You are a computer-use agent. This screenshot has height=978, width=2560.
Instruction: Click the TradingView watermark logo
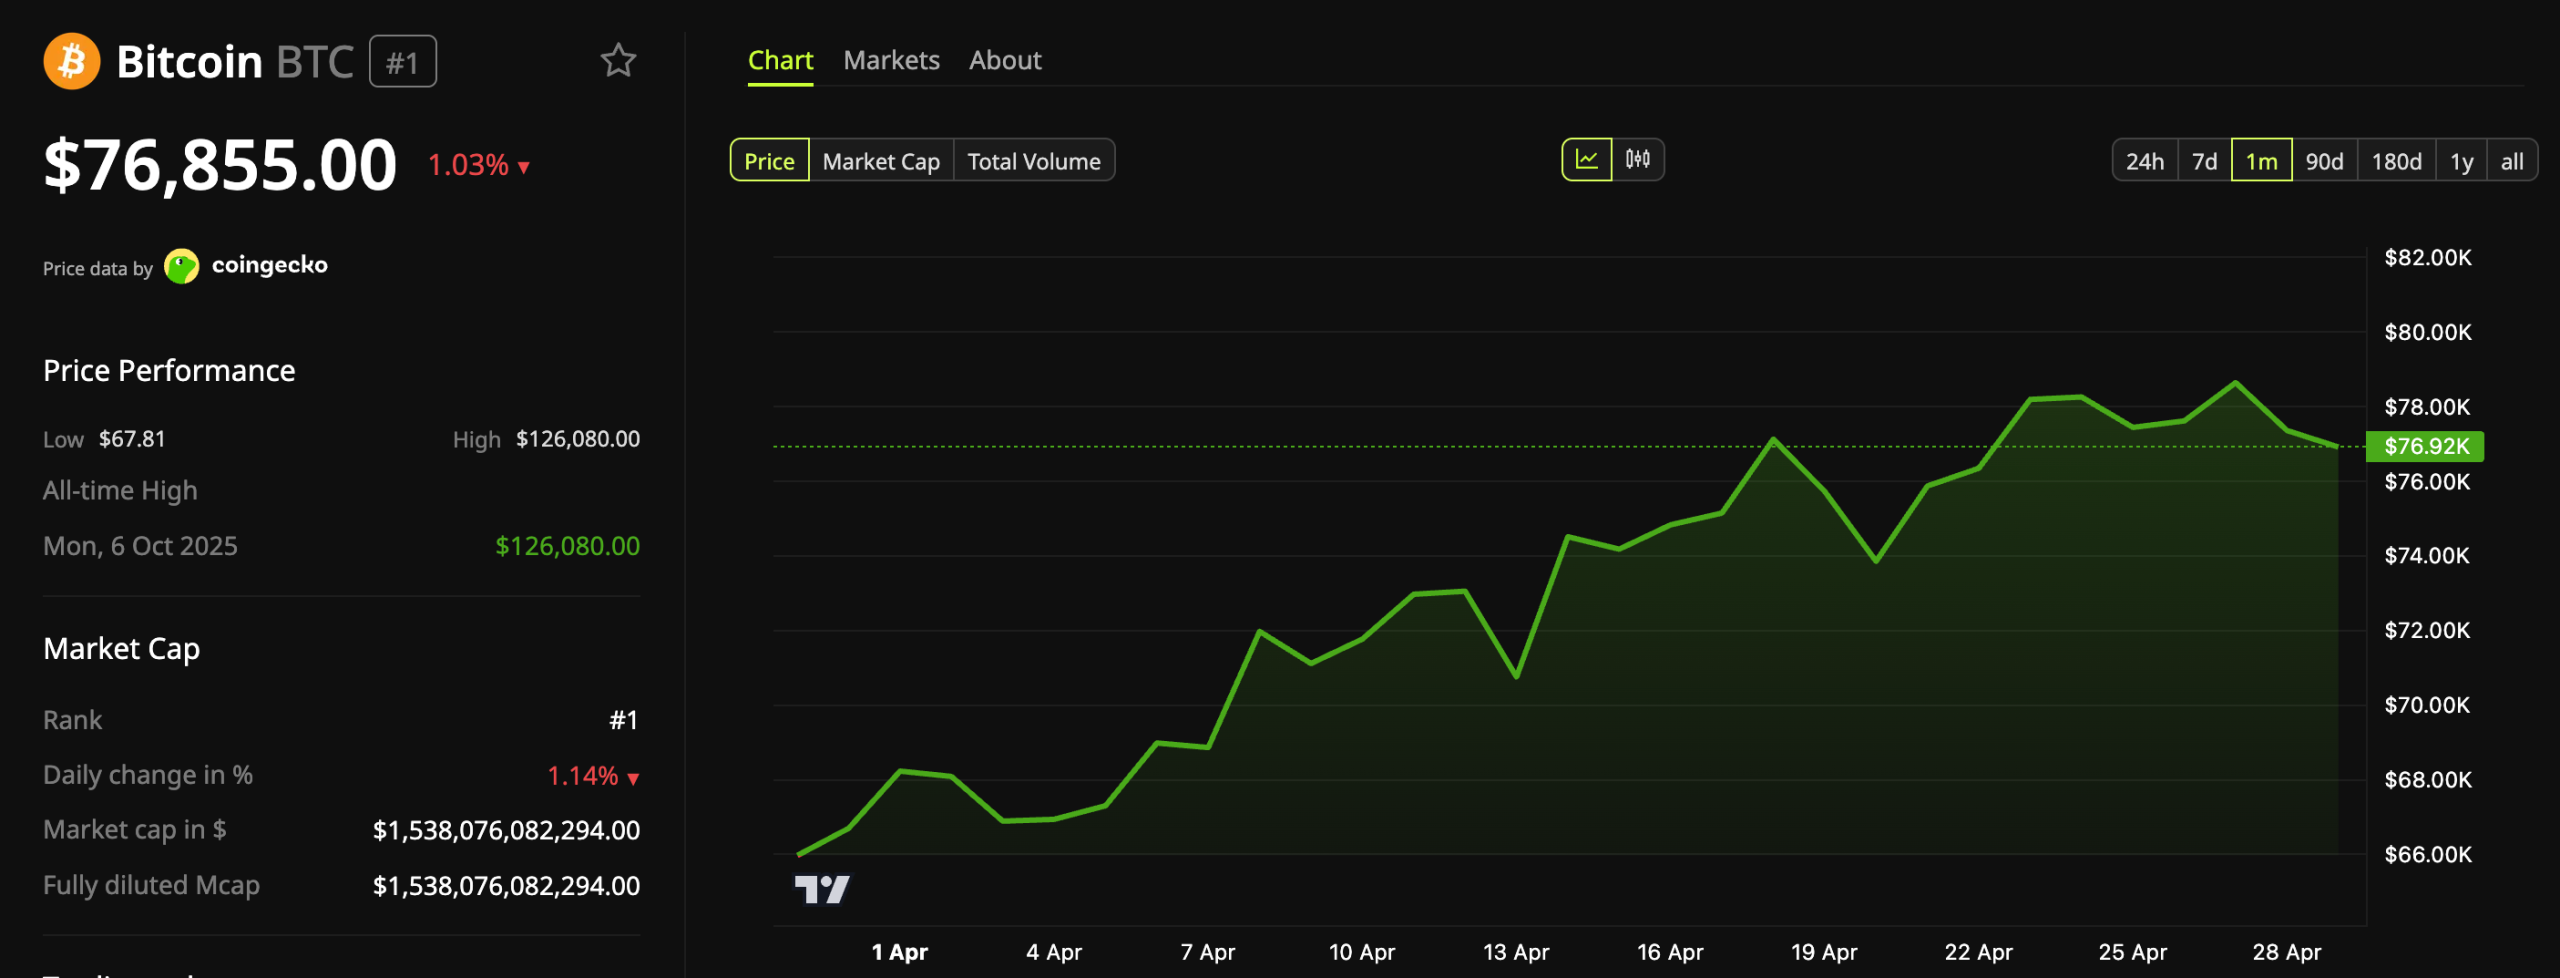click(x=825, y=888)
